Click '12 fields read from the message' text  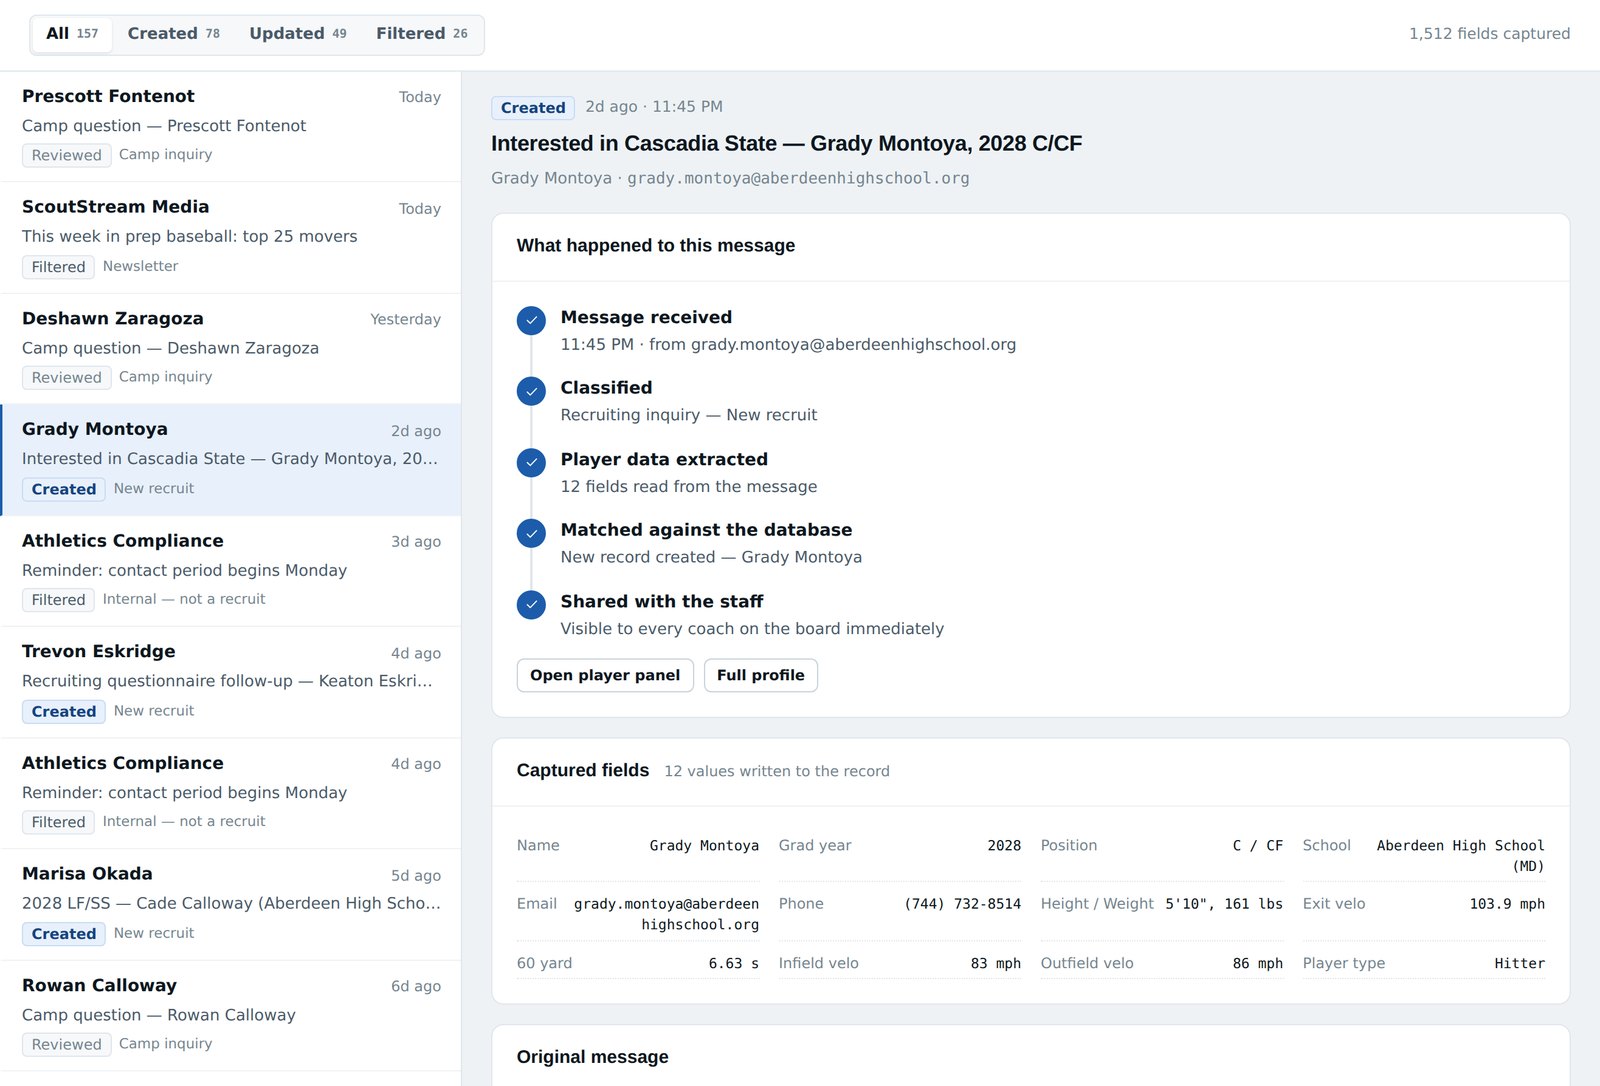coord(689,487)
